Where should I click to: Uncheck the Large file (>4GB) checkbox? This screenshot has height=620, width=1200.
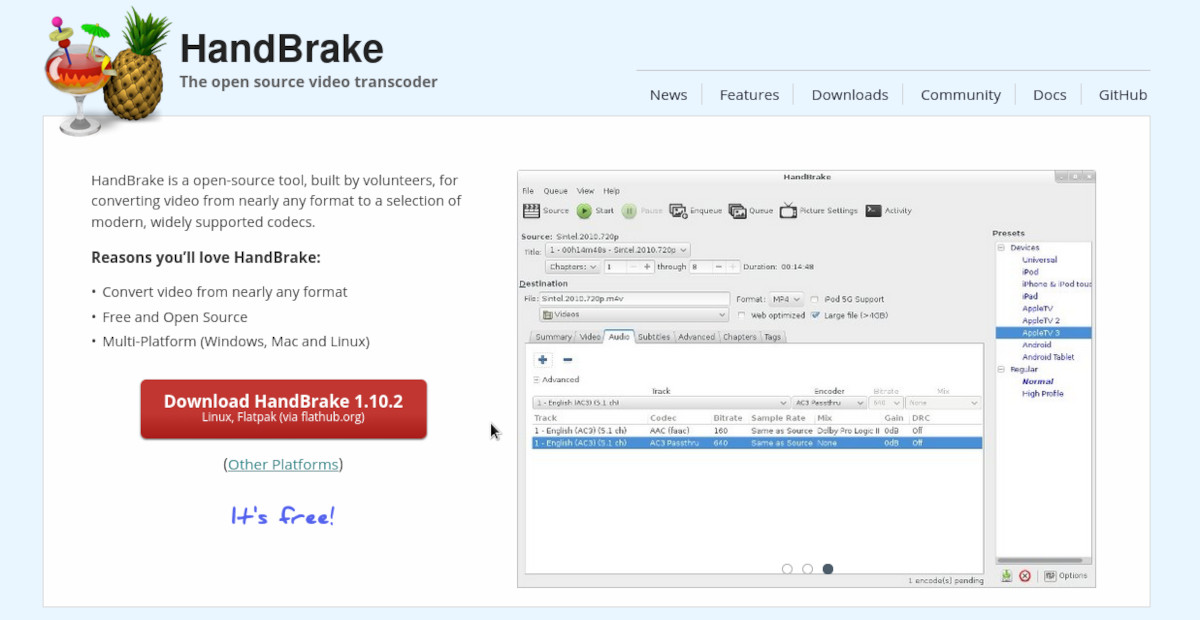point(815,315)
